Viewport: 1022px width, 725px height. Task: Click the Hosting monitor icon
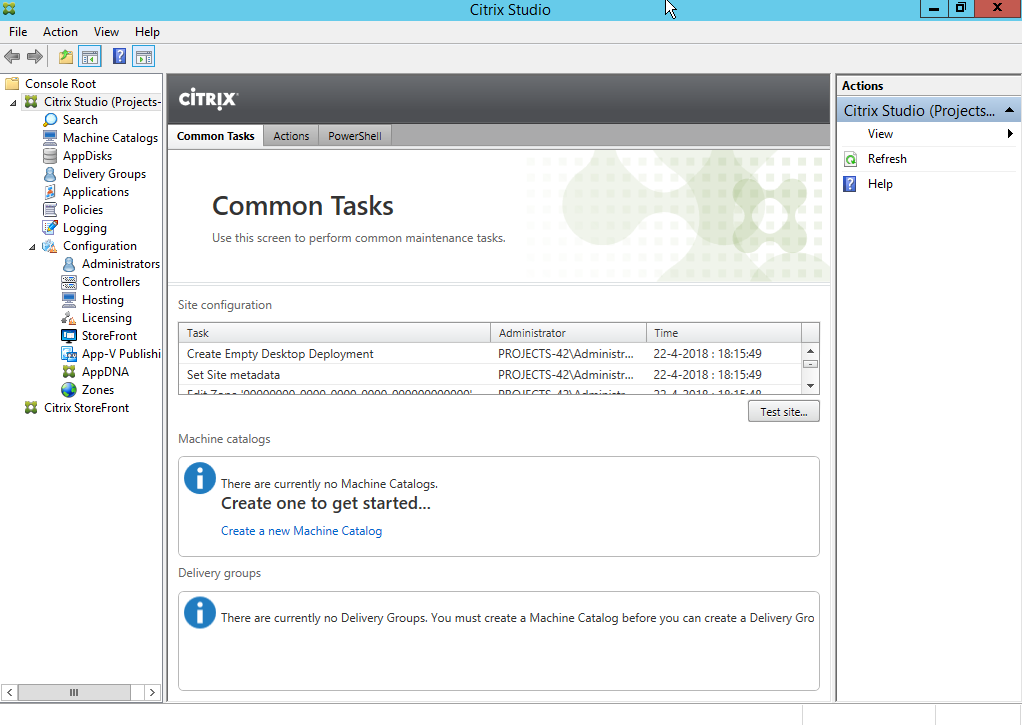click(68, 300)
